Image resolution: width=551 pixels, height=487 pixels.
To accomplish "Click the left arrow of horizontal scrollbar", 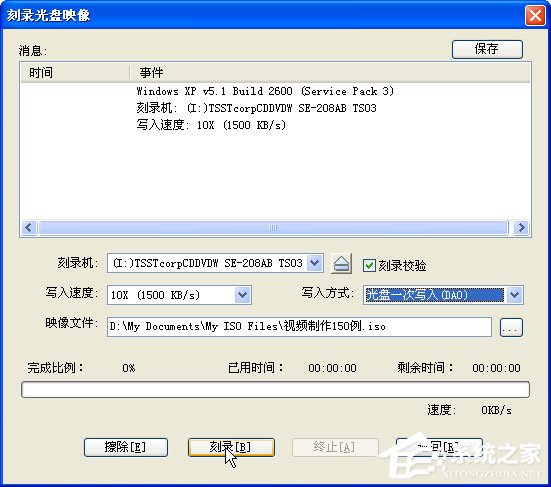I will (x=29, y=227).
